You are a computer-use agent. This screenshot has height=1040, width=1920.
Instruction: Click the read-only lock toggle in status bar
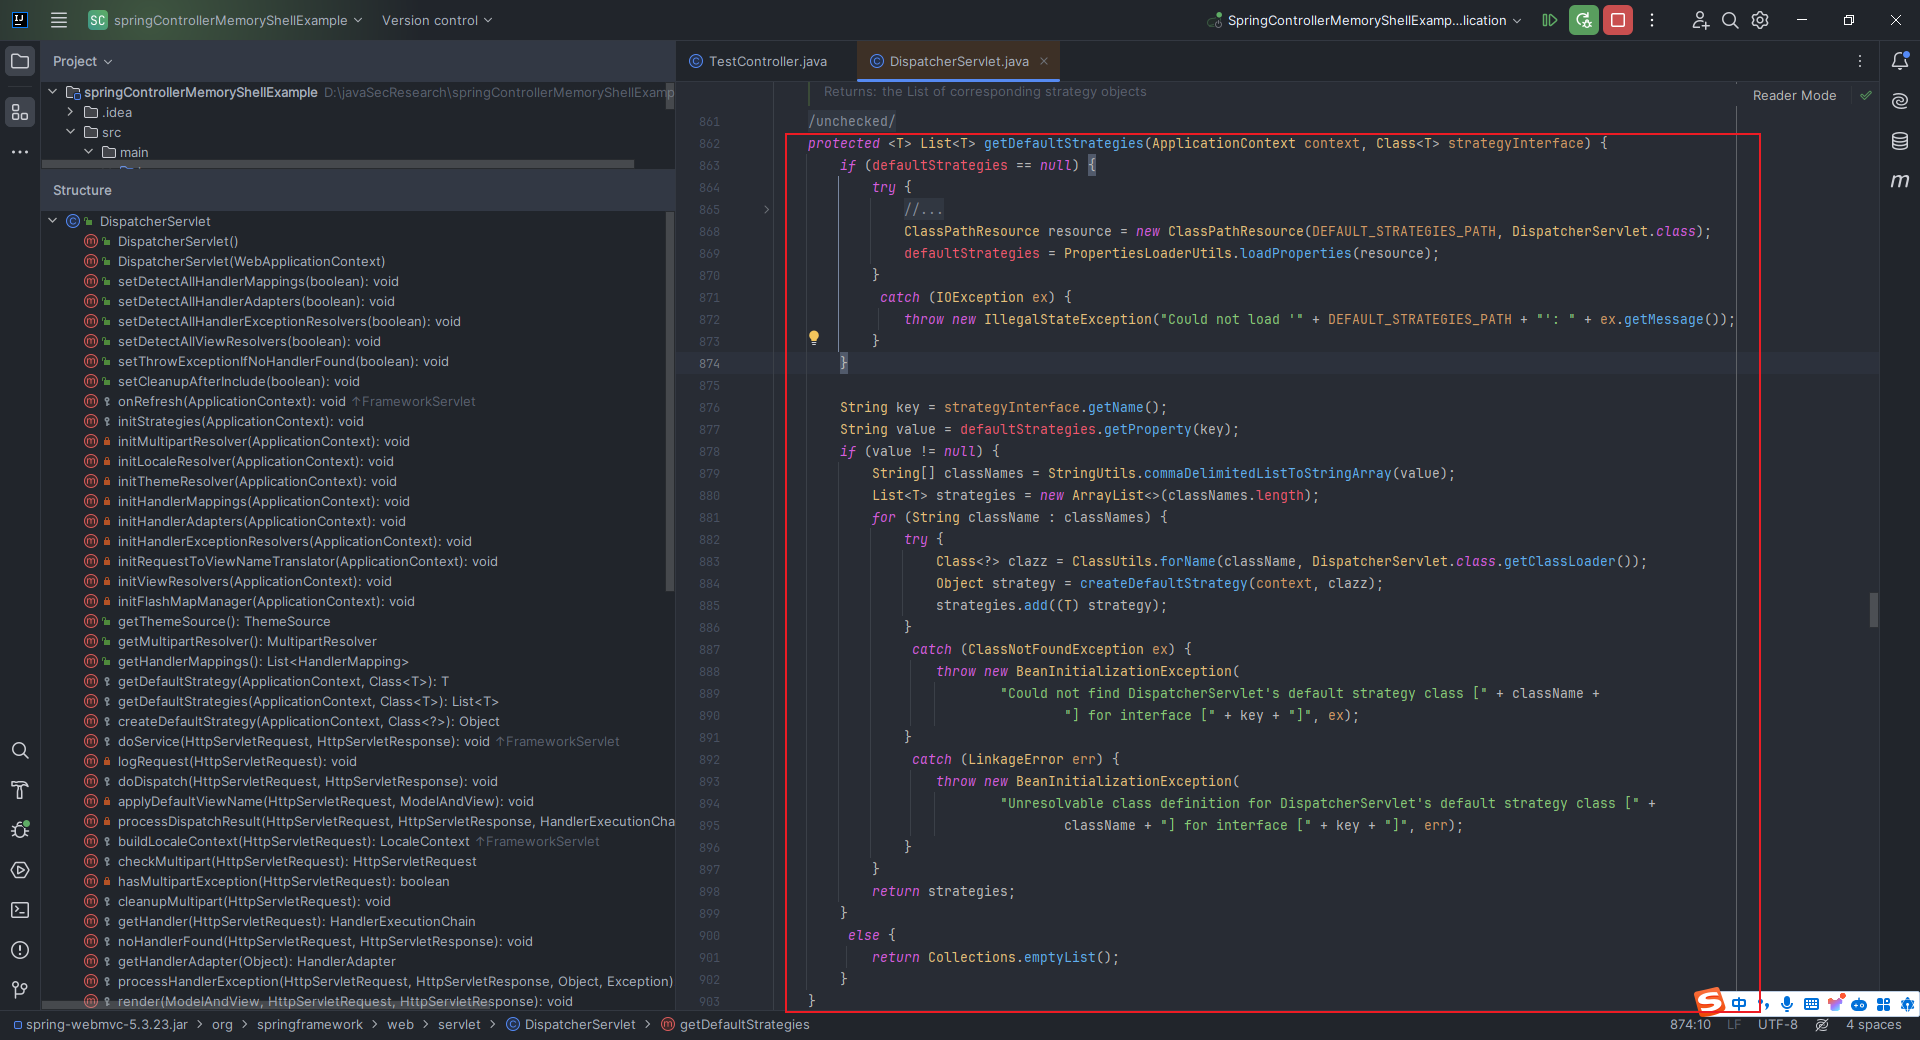(1822, 1025)
